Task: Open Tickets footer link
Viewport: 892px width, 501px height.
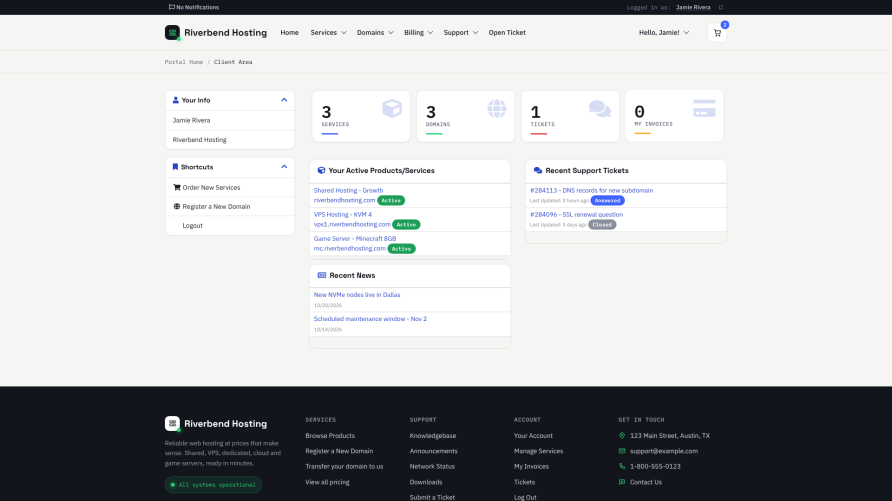Action: (524, 482)
